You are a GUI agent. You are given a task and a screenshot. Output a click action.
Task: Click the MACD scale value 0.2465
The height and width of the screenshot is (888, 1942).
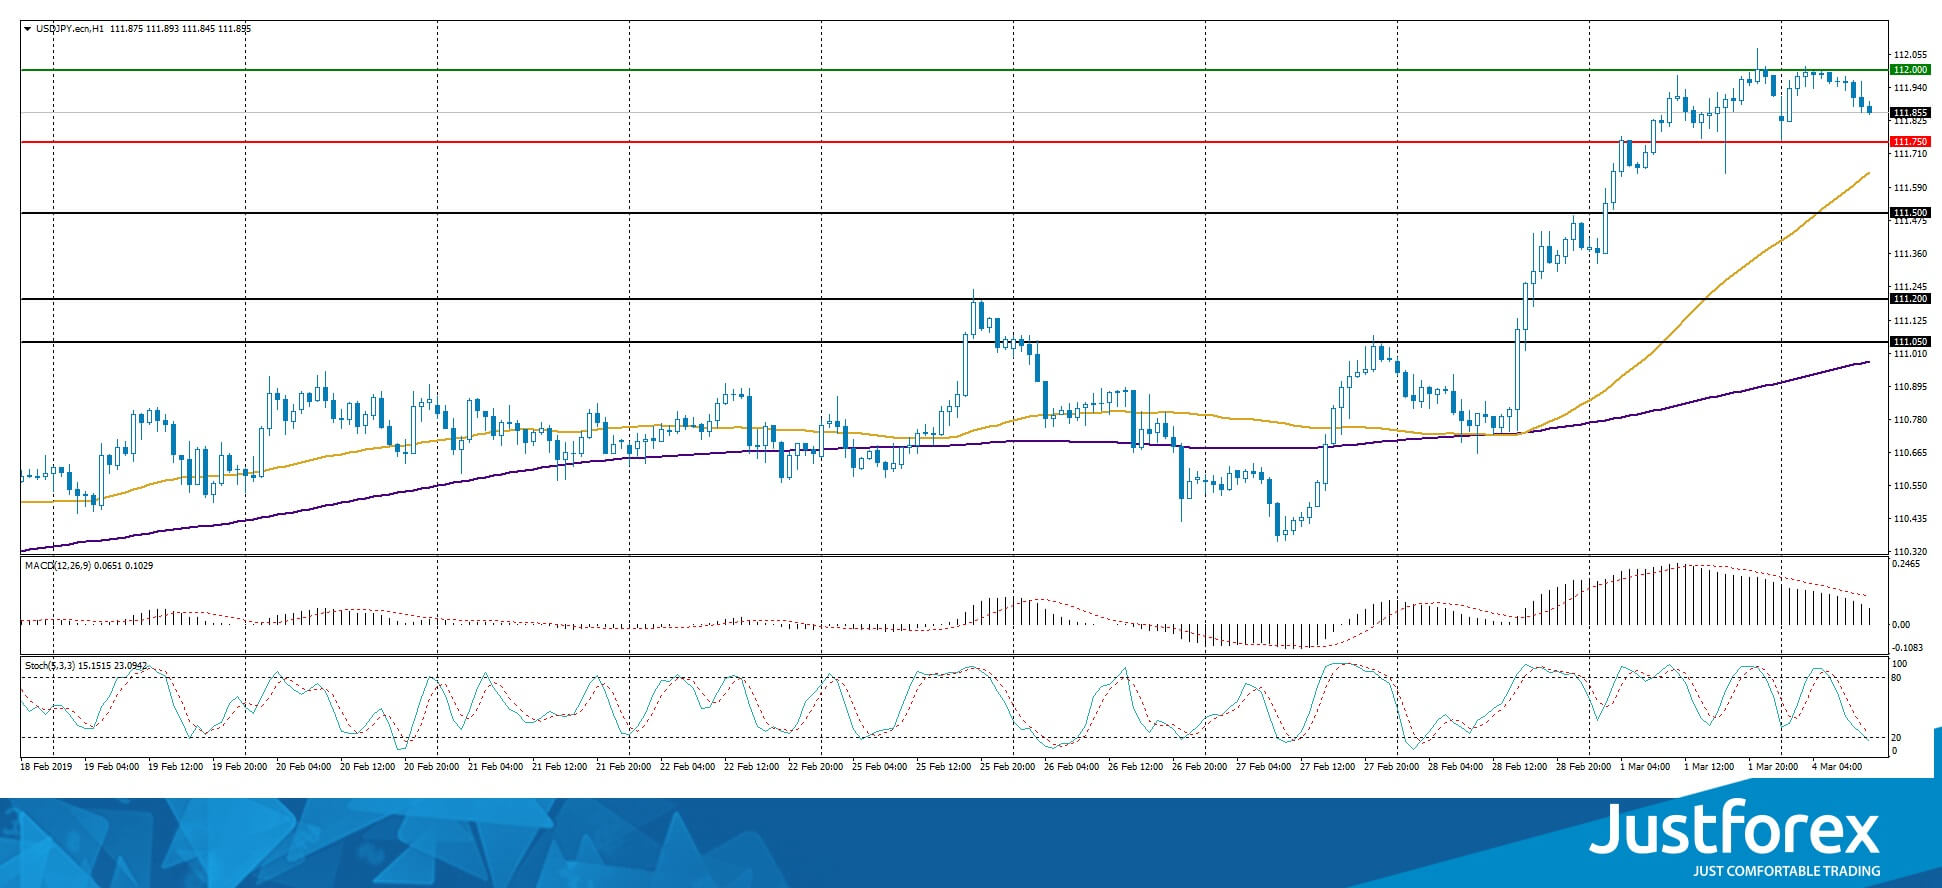(x=1906, y=565)
